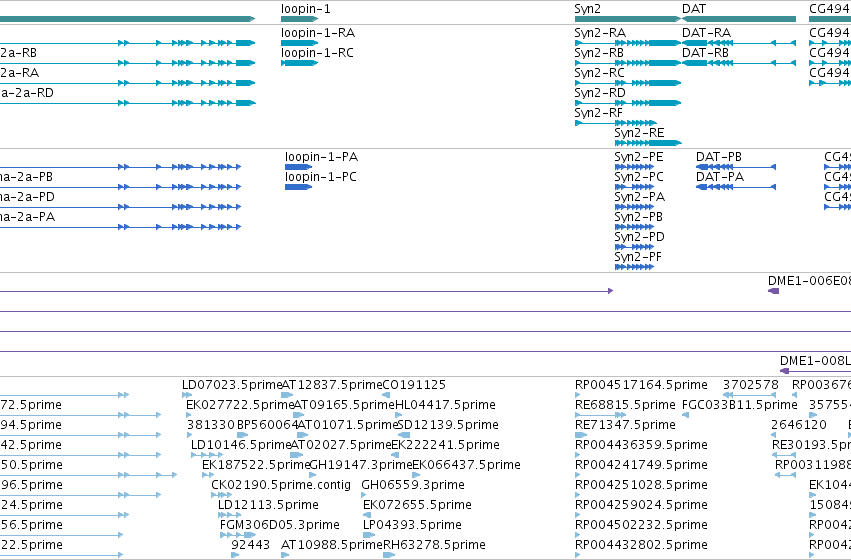Click the LD10146.5prime EST label

242,445
